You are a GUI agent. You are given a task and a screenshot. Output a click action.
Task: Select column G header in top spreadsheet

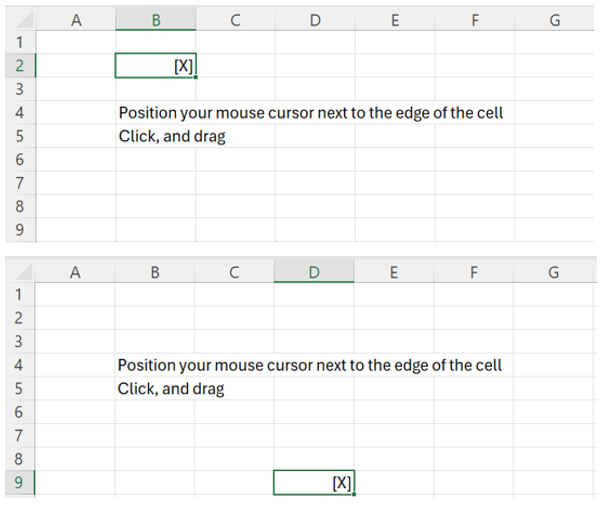coord(554,21)
